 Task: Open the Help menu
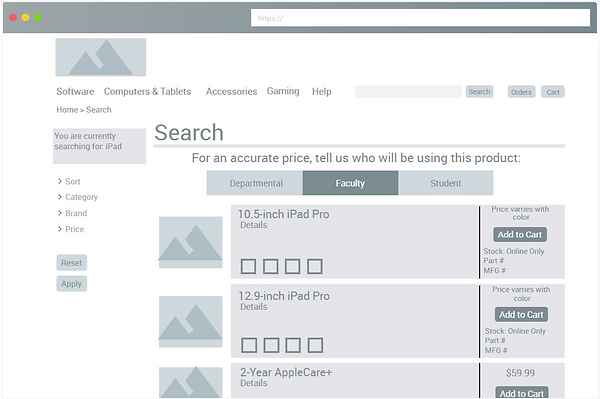(x=321, y=91)
